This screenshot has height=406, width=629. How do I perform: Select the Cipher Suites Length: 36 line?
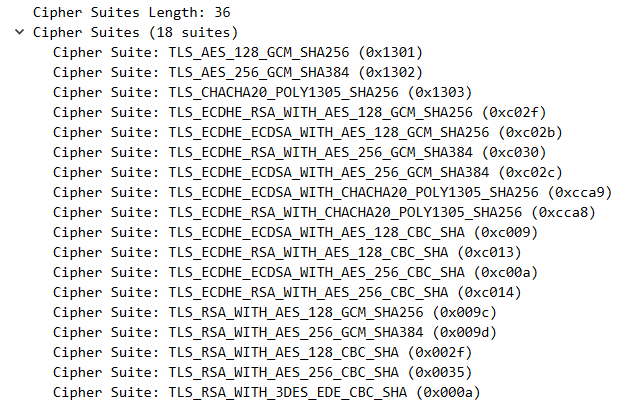click(132, 12)
